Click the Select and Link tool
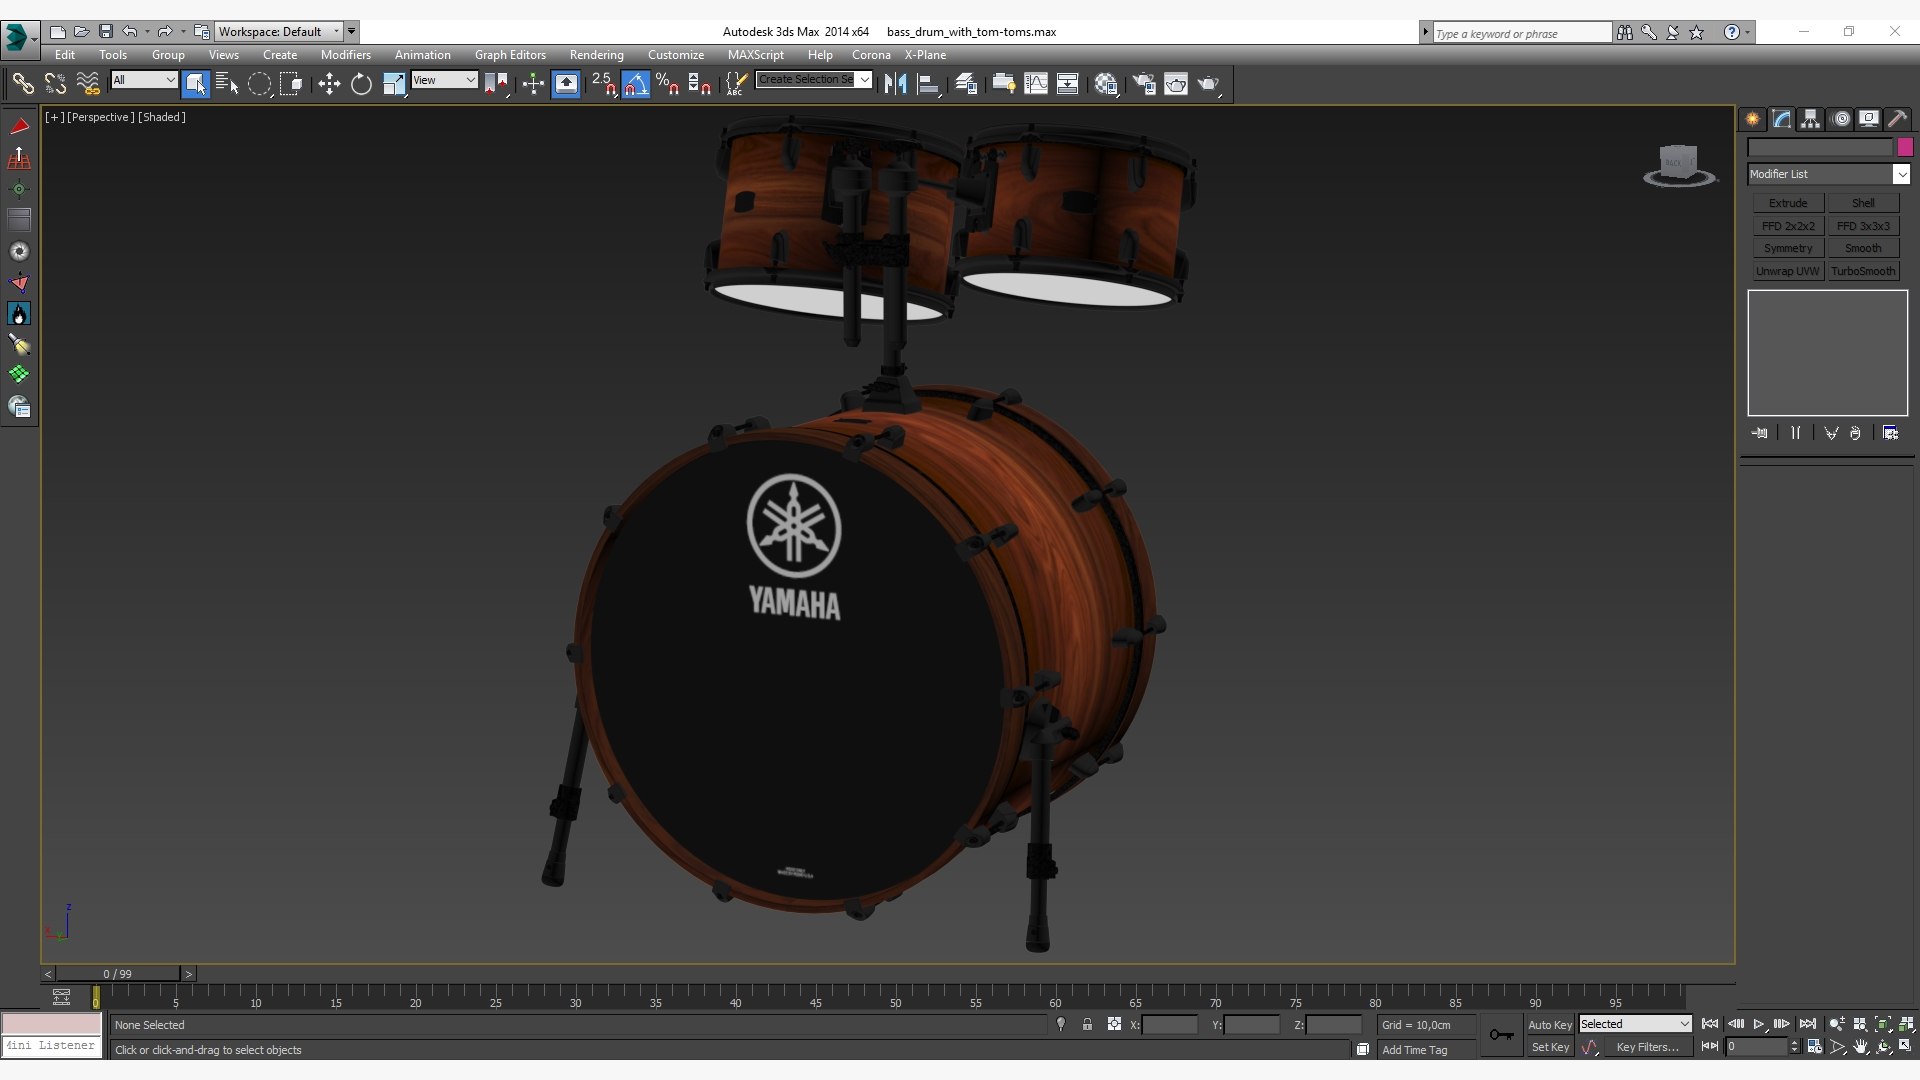The height and width of the screenshot is (1080, 1920). pyautogui.click(x=22, y=84)
